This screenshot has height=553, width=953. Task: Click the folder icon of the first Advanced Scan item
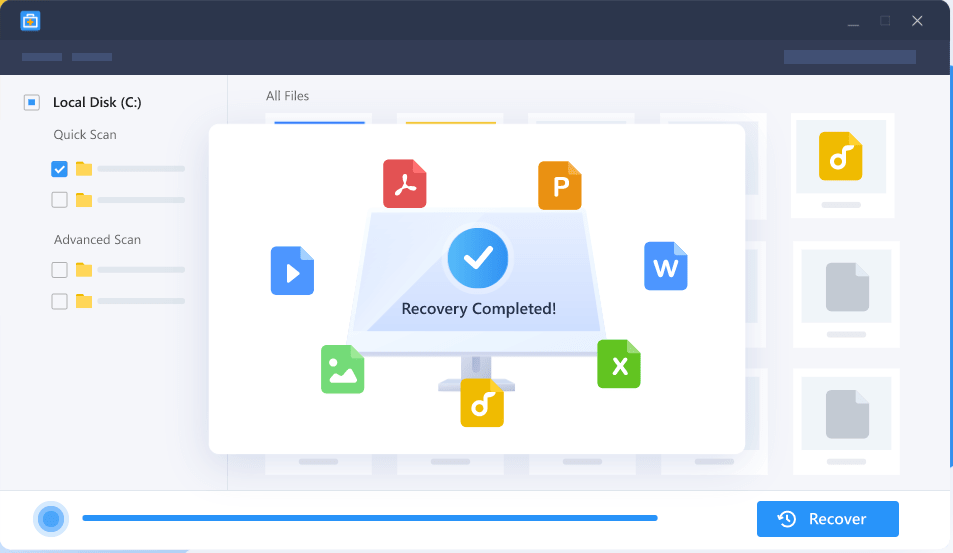tap(84, 269)
